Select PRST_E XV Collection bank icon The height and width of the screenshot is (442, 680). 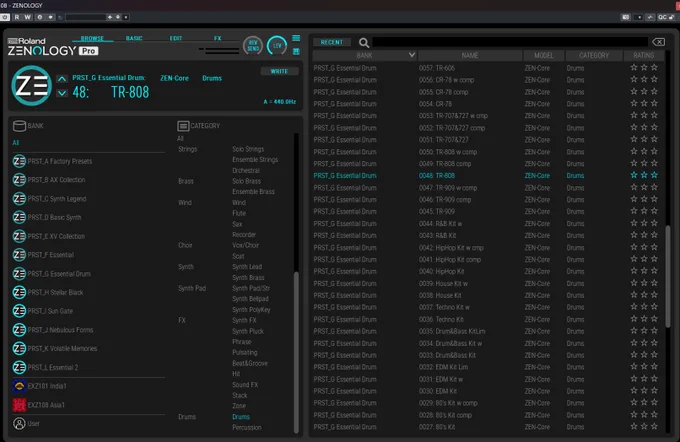click(19, 236)
